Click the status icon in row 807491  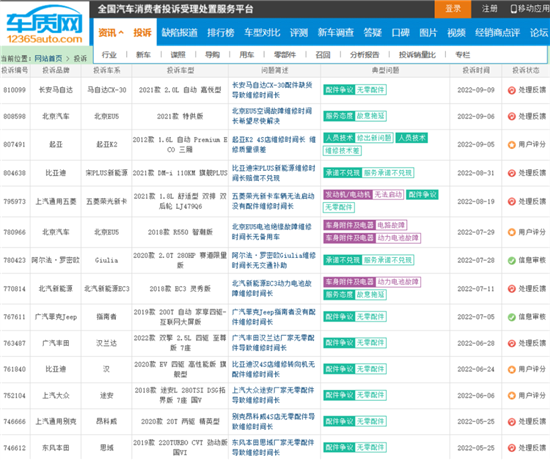512,145
